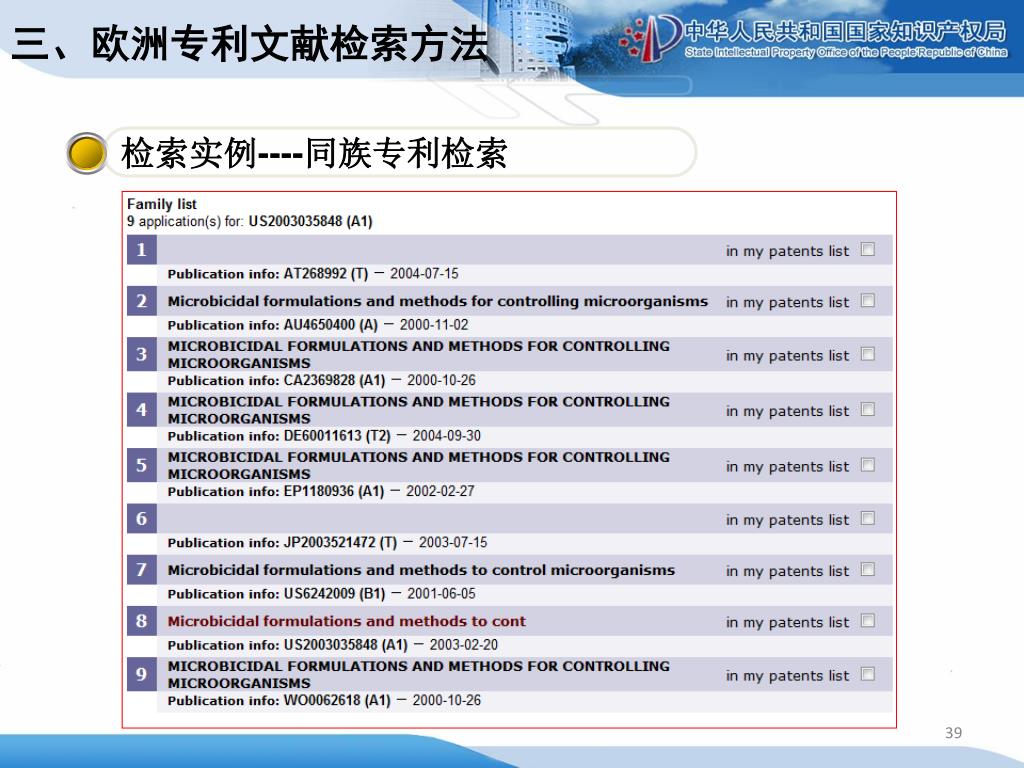Open title link of family entry 3
The height and width of the screenshot is (768, 1024).
pos(419,355)
